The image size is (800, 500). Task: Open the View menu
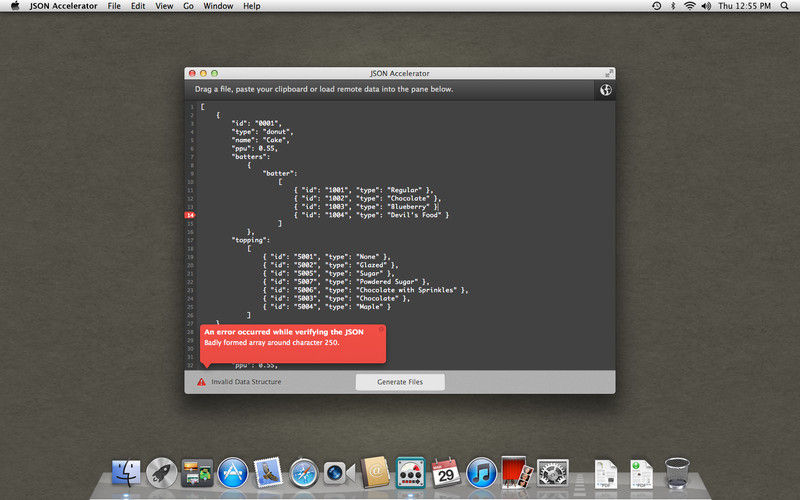coord(164,6)
